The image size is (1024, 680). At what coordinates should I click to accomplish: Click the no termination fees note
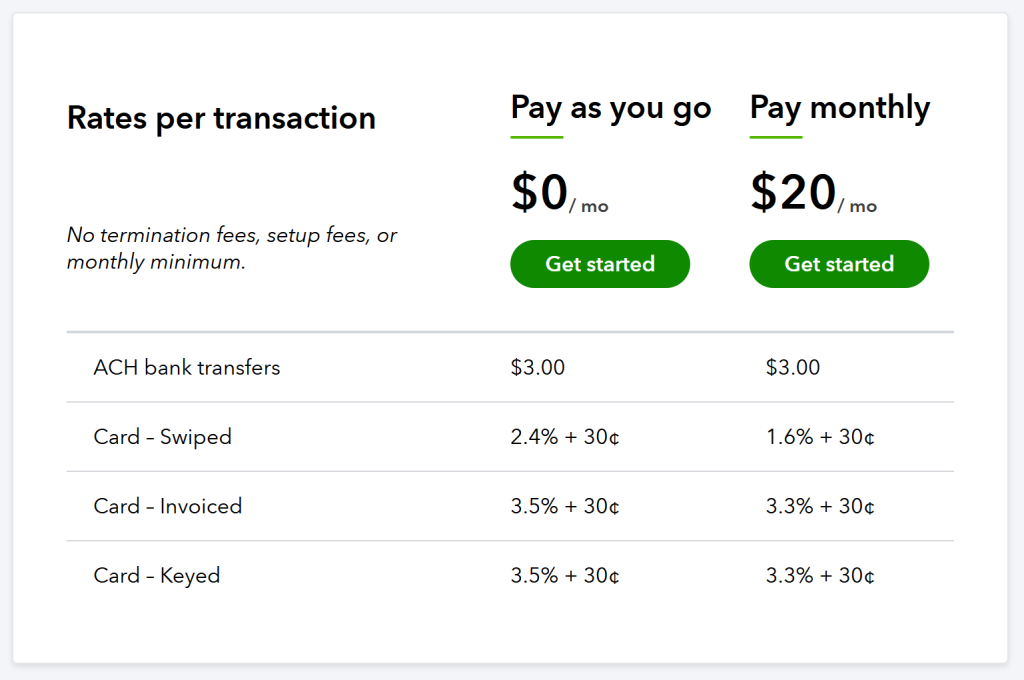click(x=232, y=249)
